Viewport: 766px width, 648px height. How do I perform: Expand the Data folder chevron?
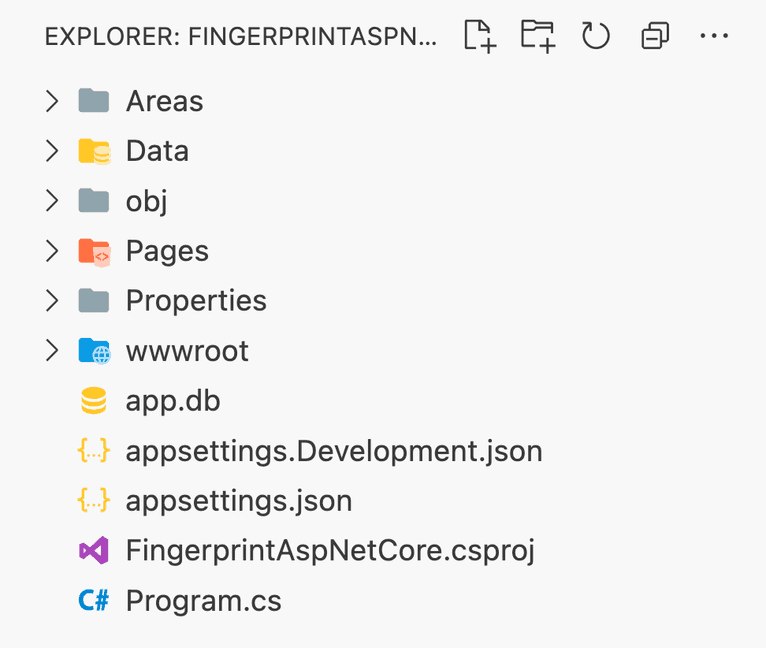tap(52, 151)
